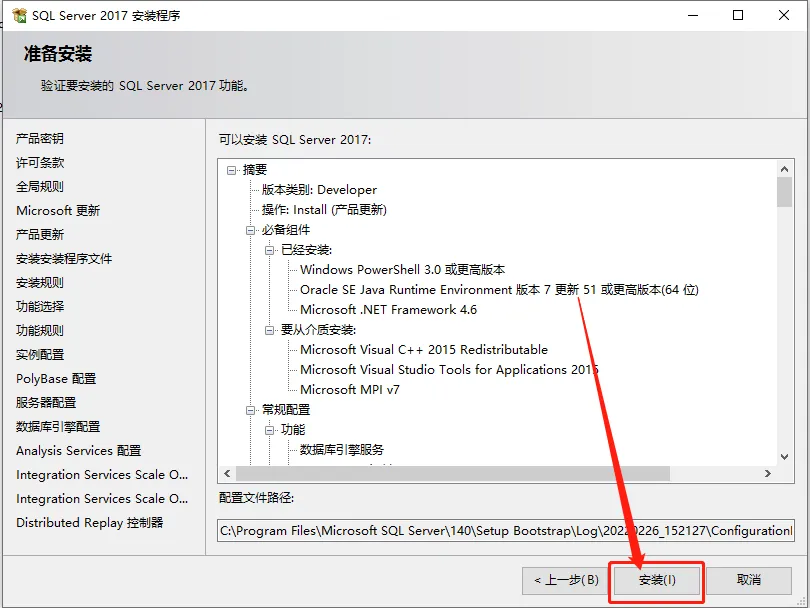This screenshot has height=608, width=810.
Task: Click the Visual Studio Tools for Applications row
Action: [x=449, y=370]
